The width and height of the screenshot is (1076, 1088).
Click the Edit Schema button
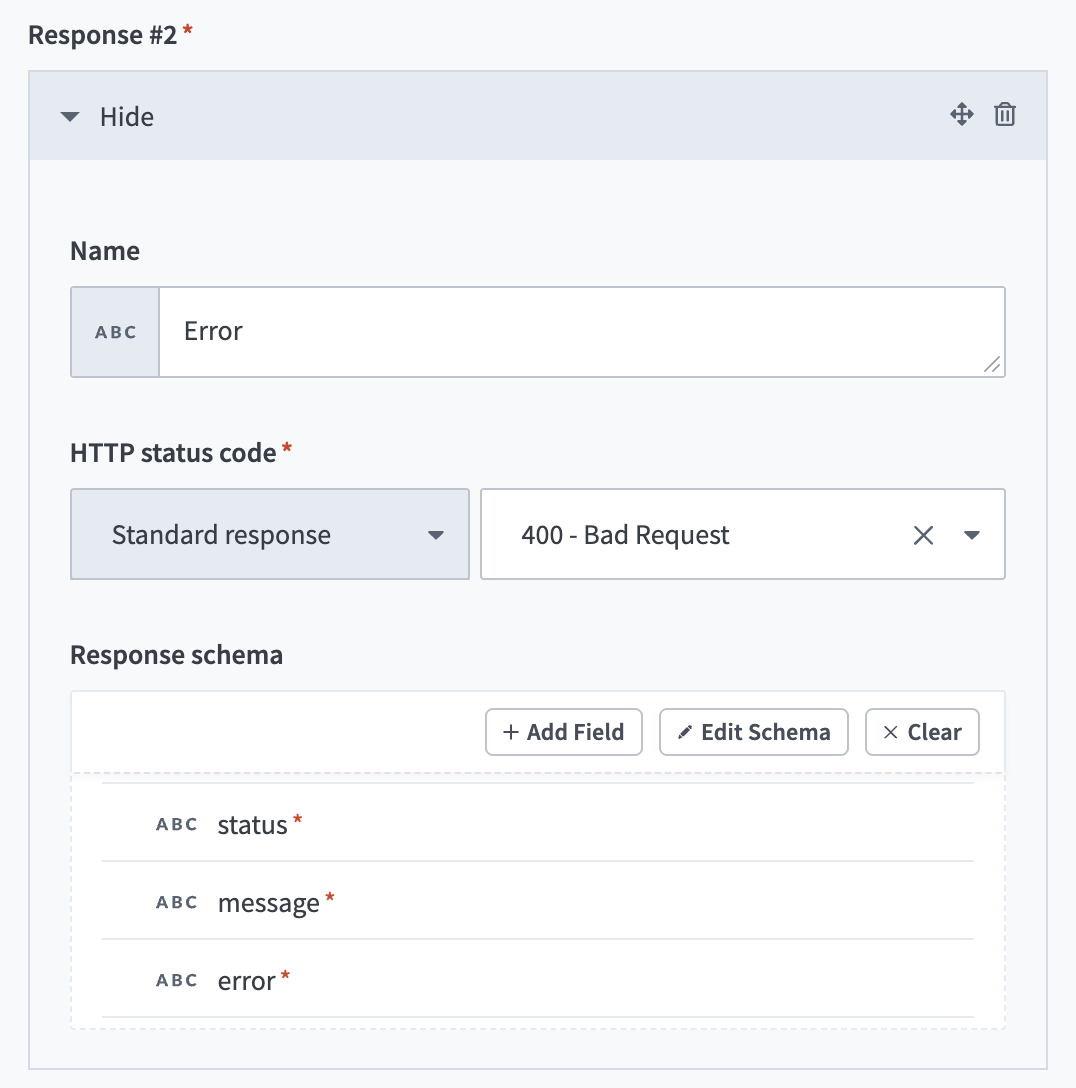point(753,732)
